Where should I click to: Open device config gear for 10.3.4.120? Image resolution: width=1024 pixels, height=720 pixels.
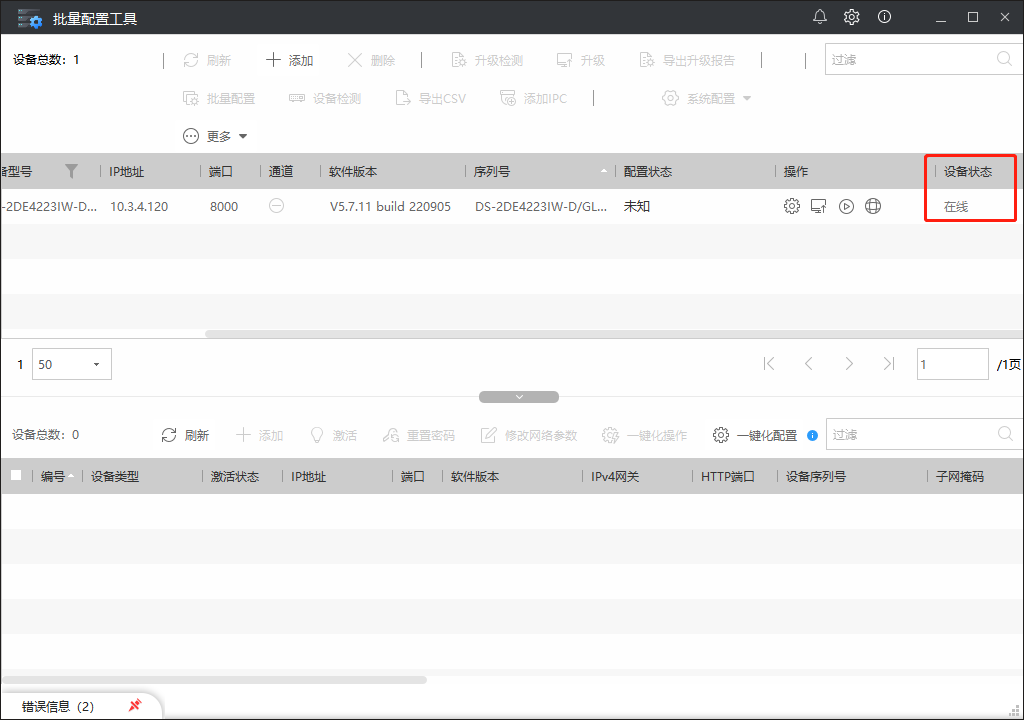pos(792,206)
